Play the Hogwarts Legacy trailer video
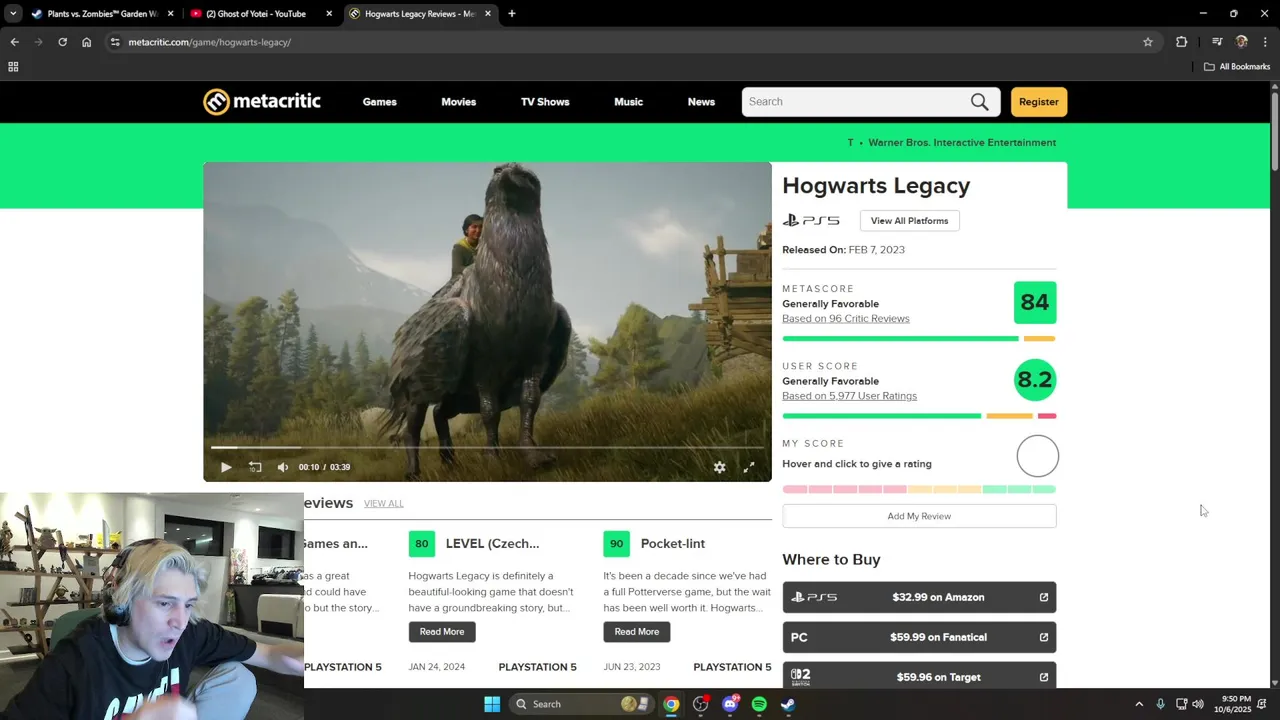This screenshot has height=720, width=1280. point(226,467)
